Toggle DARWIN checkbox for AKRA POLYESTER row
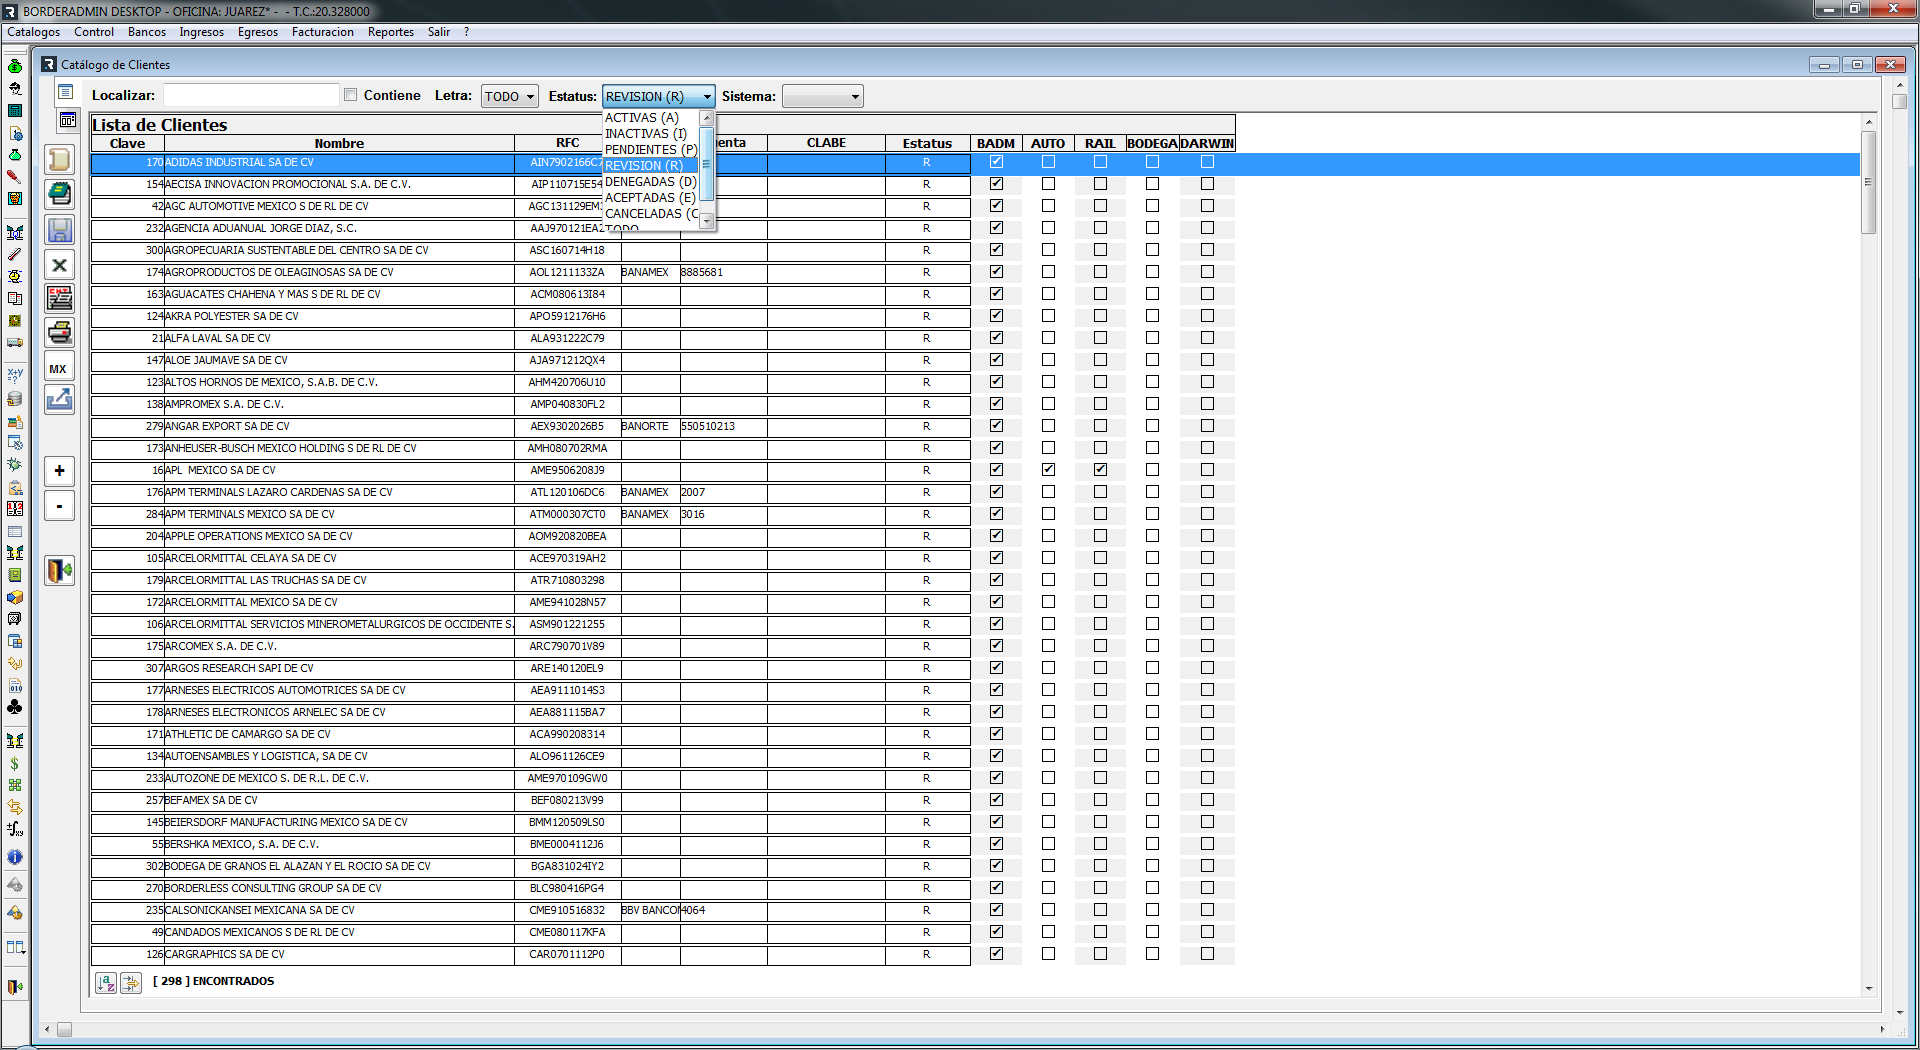The image size is (1920, 1050). coord(1207,316)
